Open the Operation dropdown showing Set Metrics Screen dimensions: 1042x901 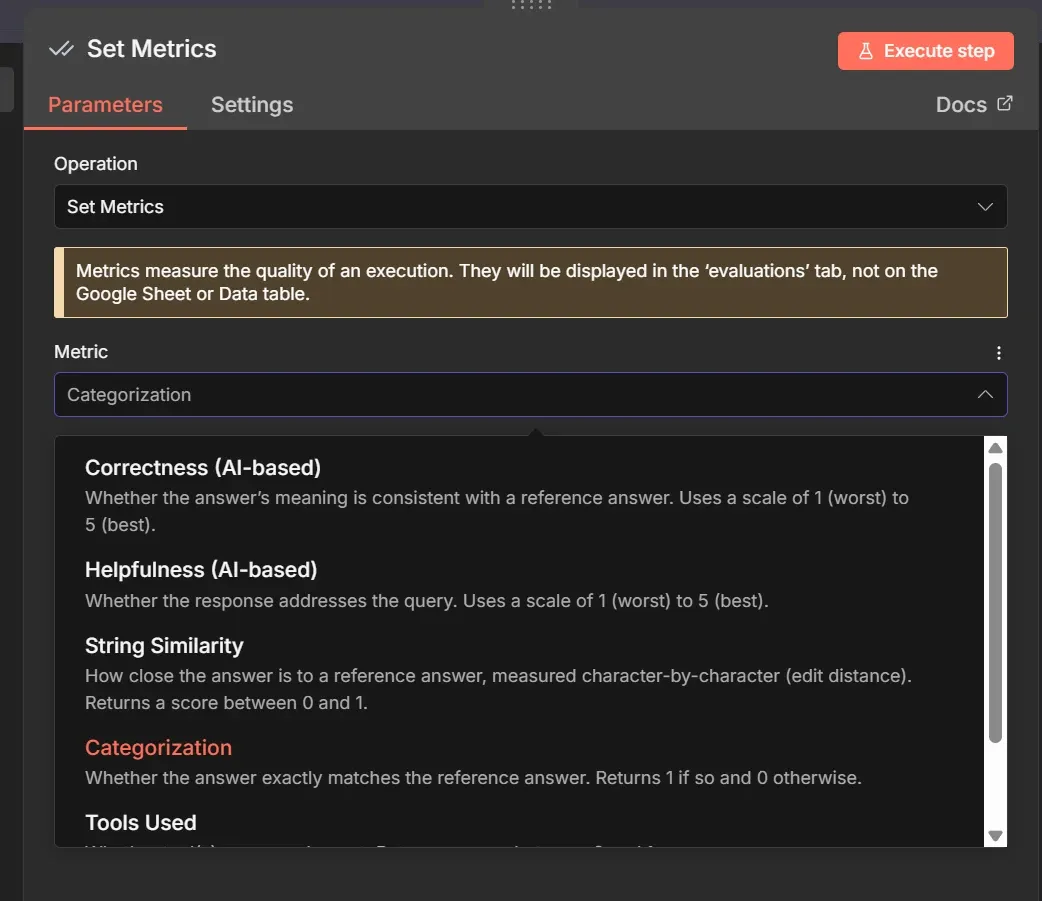531,206
